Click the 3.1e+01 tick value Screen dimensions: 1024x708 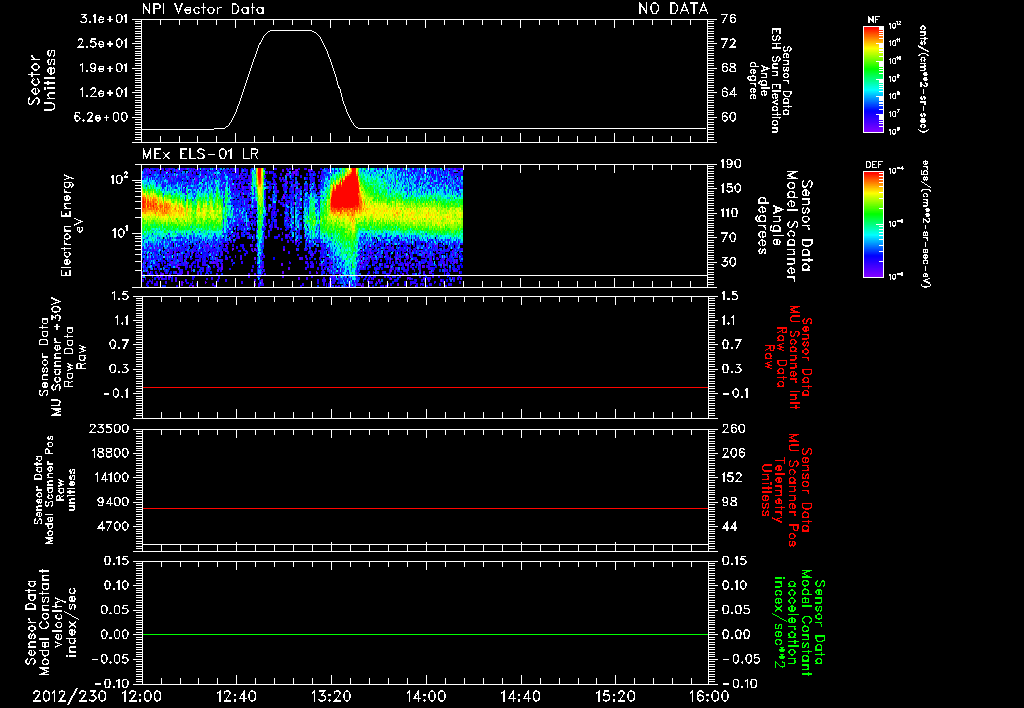click(x=104, y=18)
